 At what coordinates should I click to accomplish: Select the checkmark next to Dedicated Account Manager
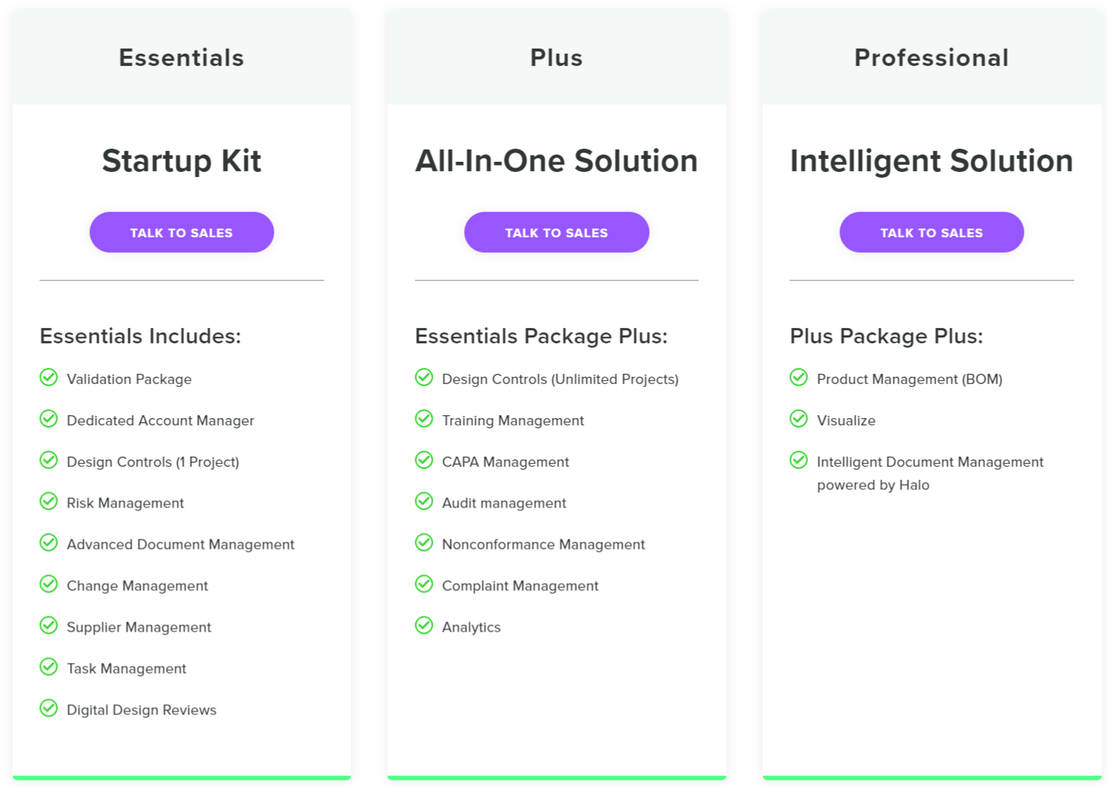49,420
